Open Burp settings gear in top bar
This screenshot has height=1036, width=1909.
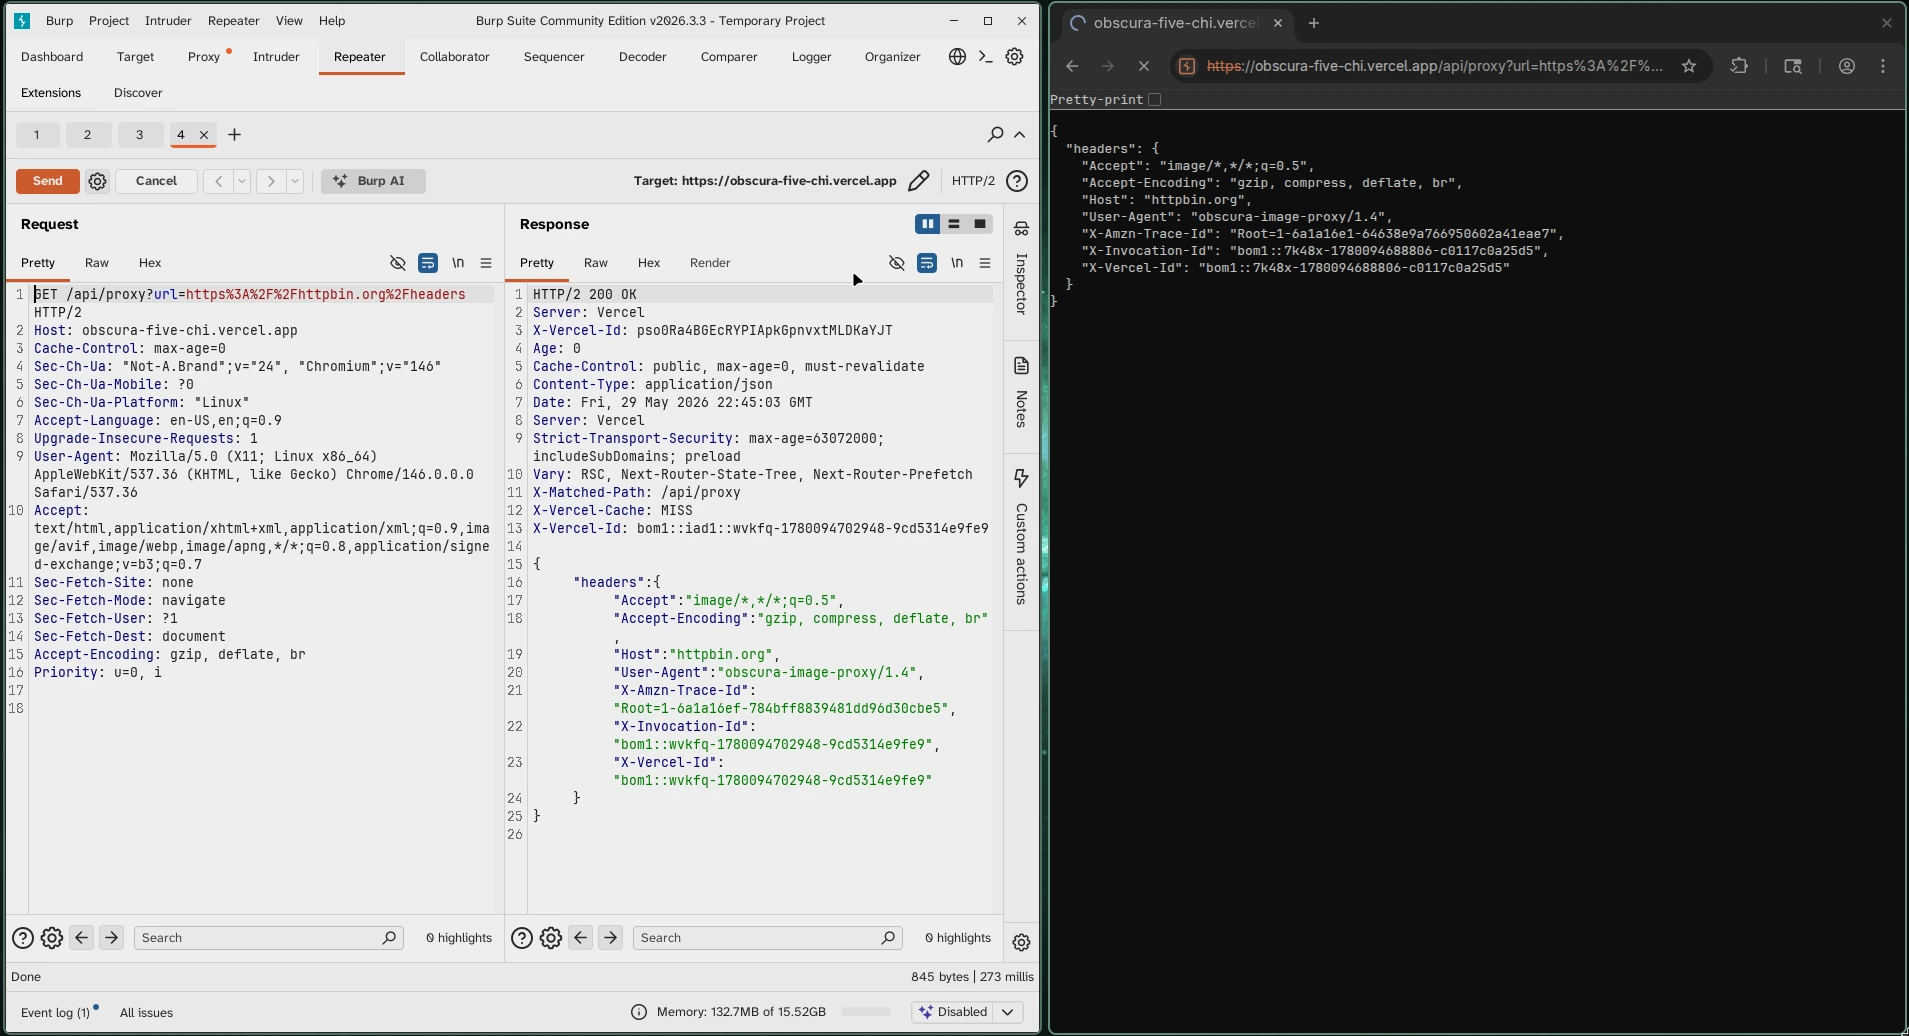pos(1014,57)
